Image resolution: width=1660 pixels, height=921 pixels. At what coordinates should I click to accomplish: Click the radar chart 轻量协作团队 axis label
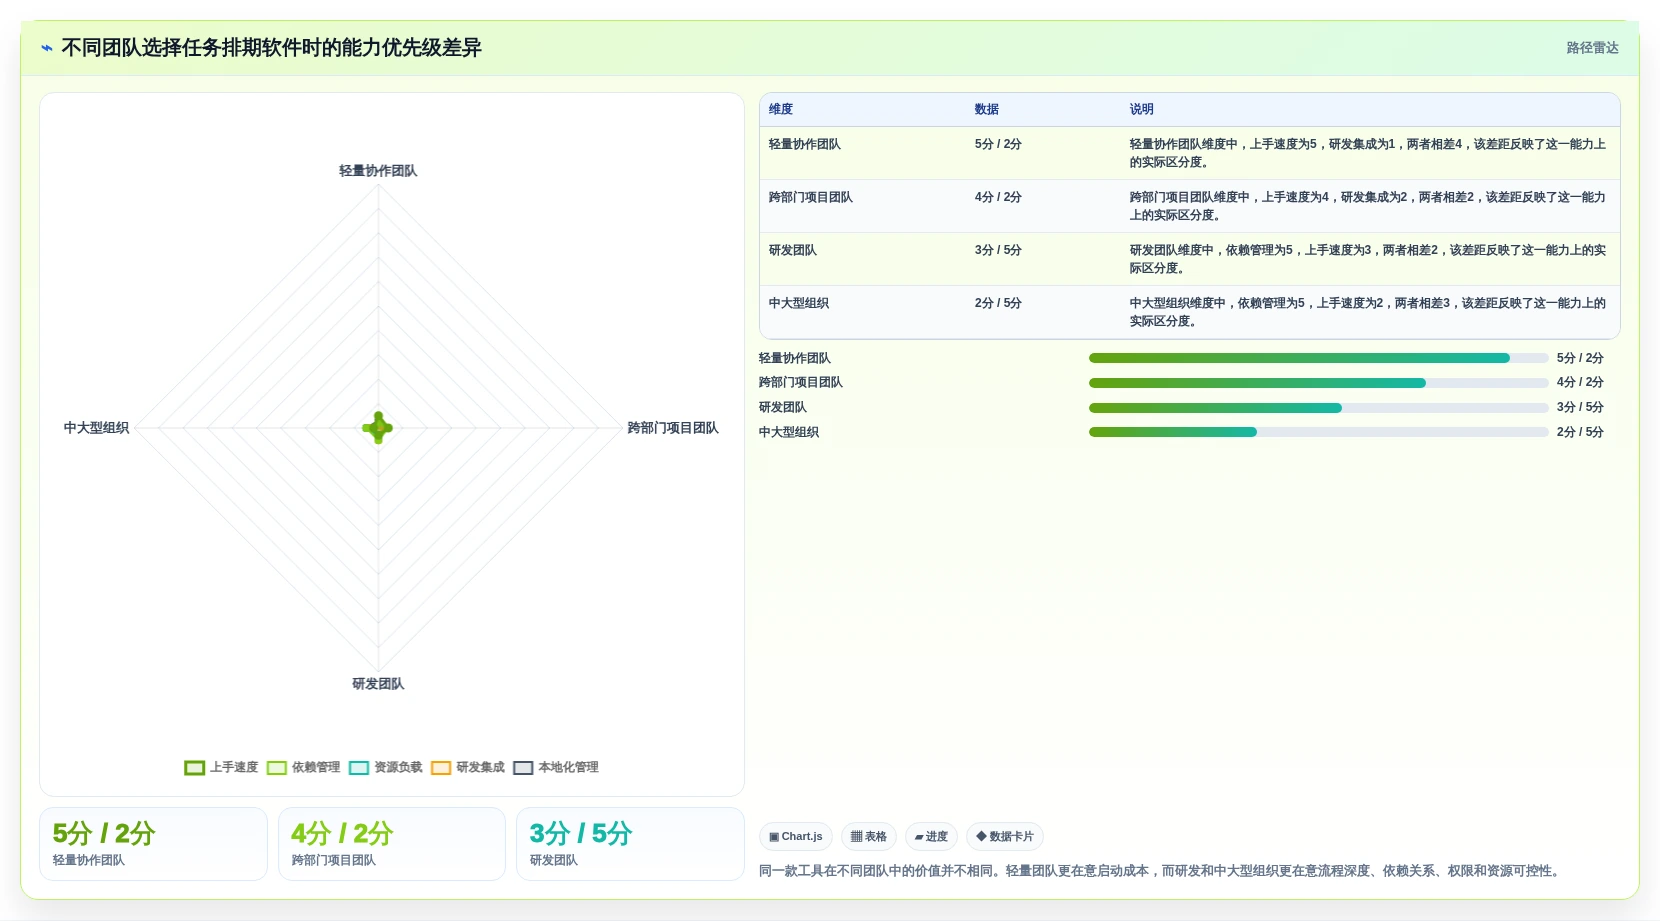tap(378, 171)
